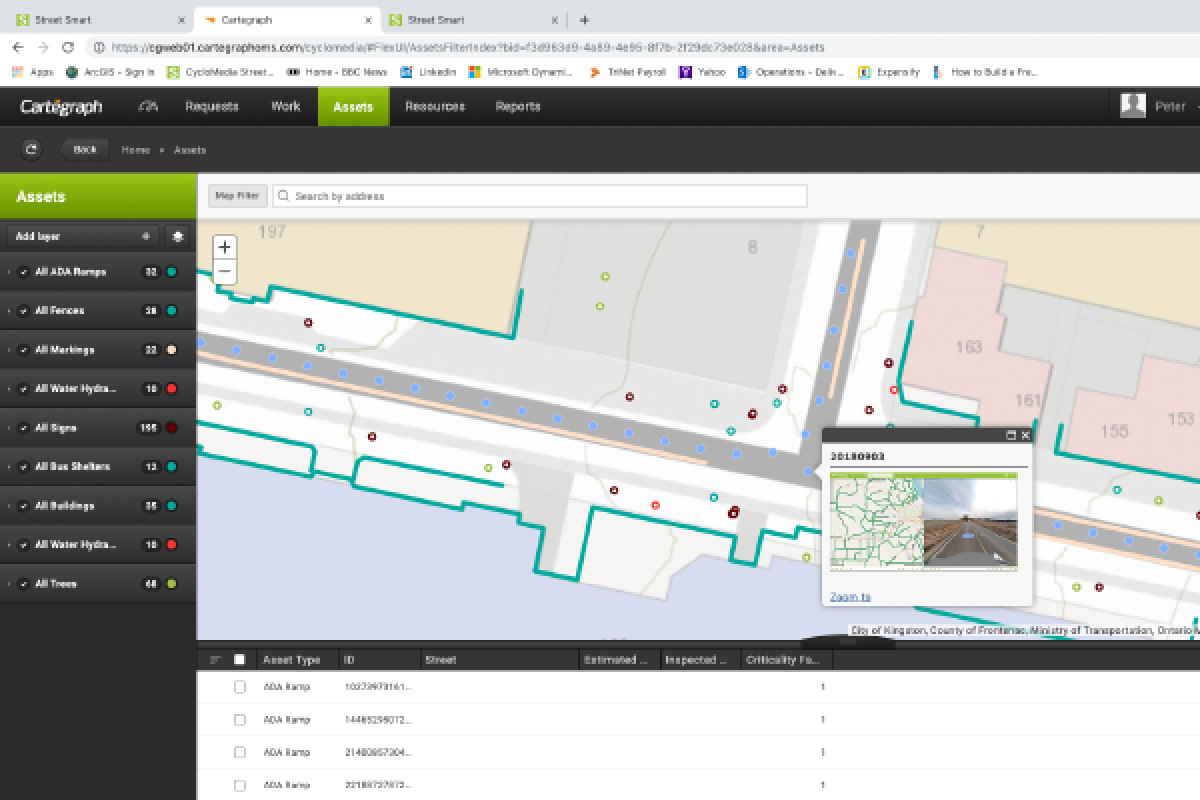This screenshot has height=800, width=1200.
Task: Uncheck the All Signs layer checkmark
Action: (x=23, y=428)
